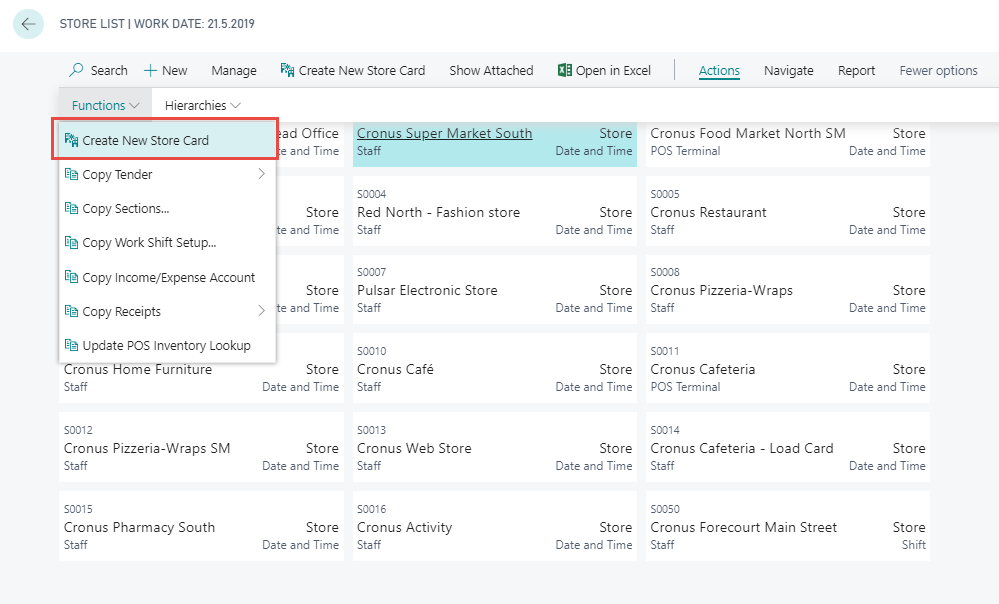
Task: Click the Update POS Inventory Lookup icon
Action: click(71, 345)
